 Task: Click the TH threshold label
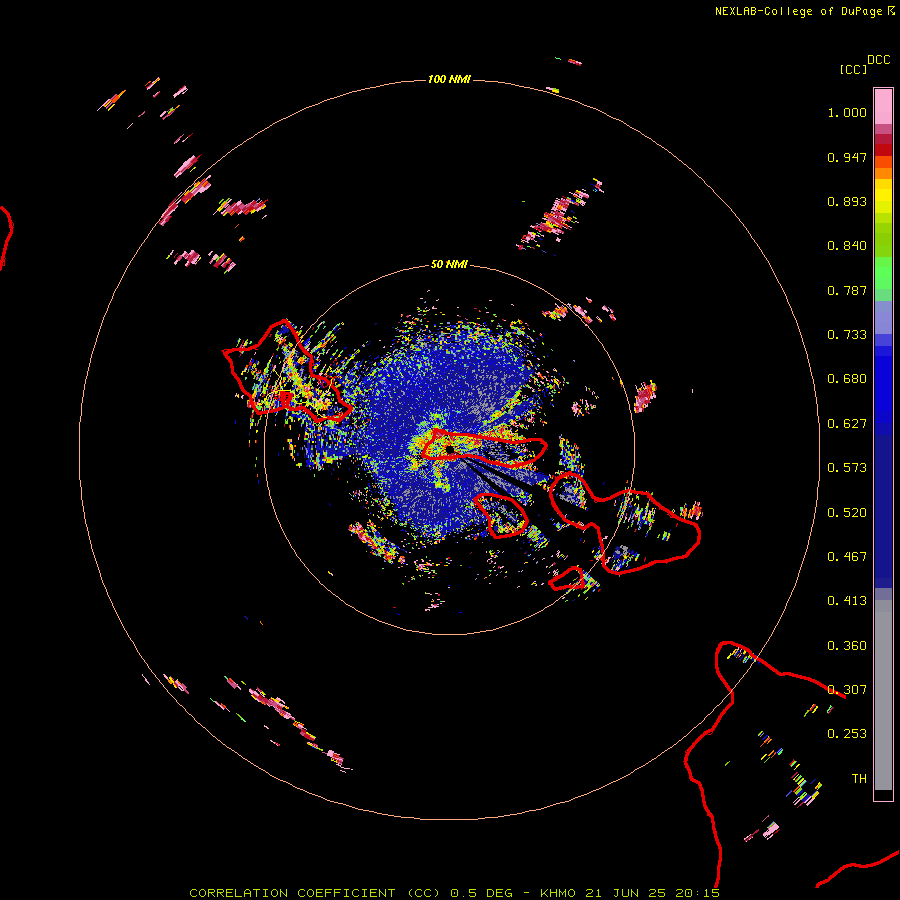[x=859, y=779]
